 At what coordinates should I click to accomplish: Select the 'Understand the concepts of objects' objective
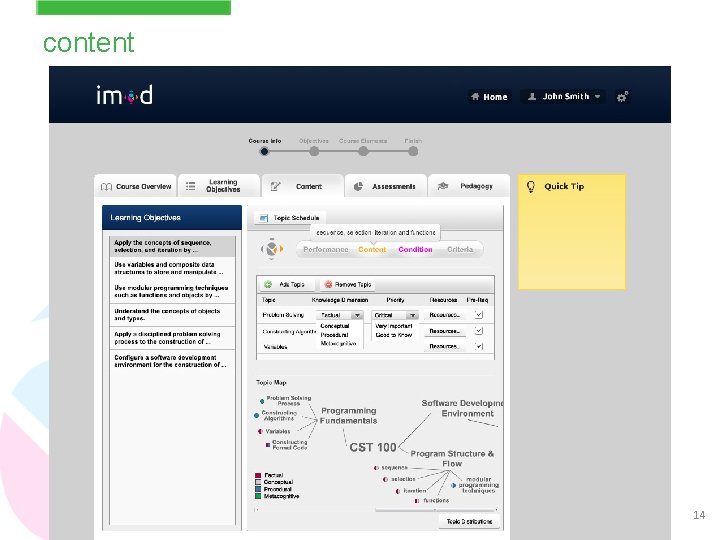172,315
